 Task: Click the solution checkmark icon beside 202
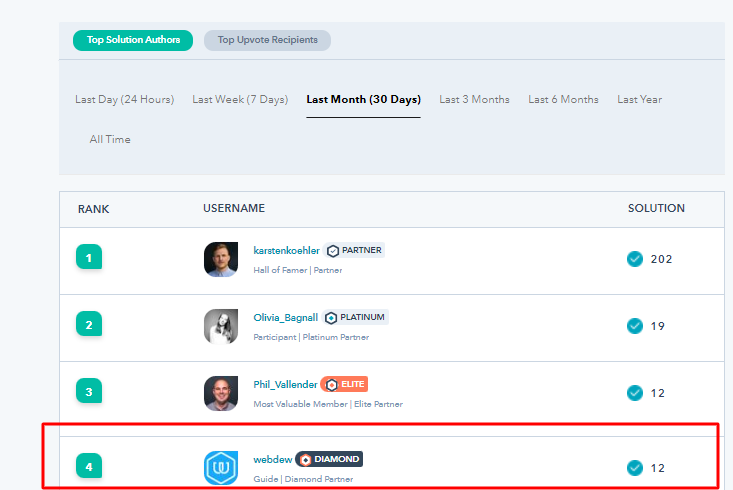634,259
